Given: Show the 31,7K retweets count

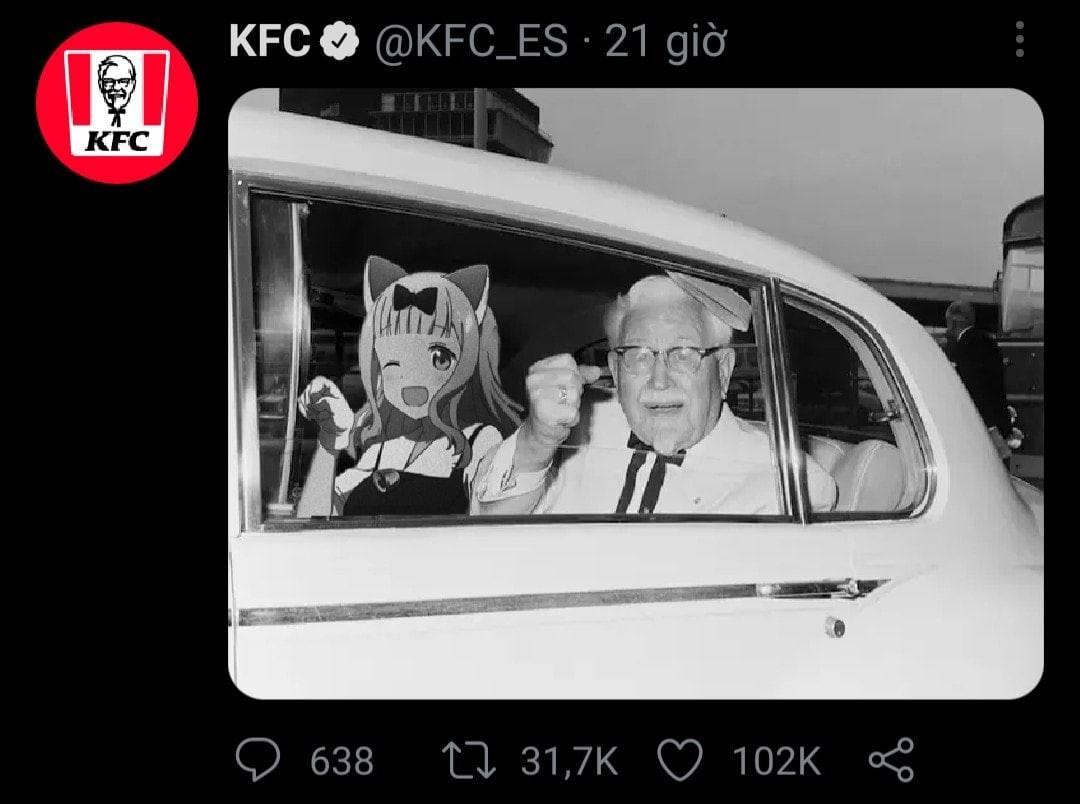Looking at the screenshot, I should (x=569, y=761).
